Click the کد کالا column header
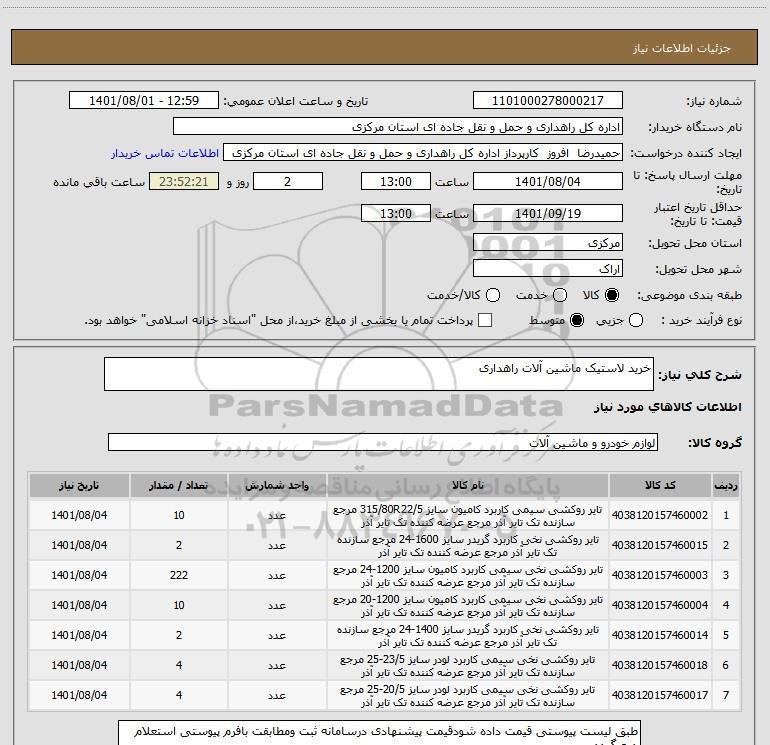The width and height of the screenshot is (770, 745). tap(660, 486)
